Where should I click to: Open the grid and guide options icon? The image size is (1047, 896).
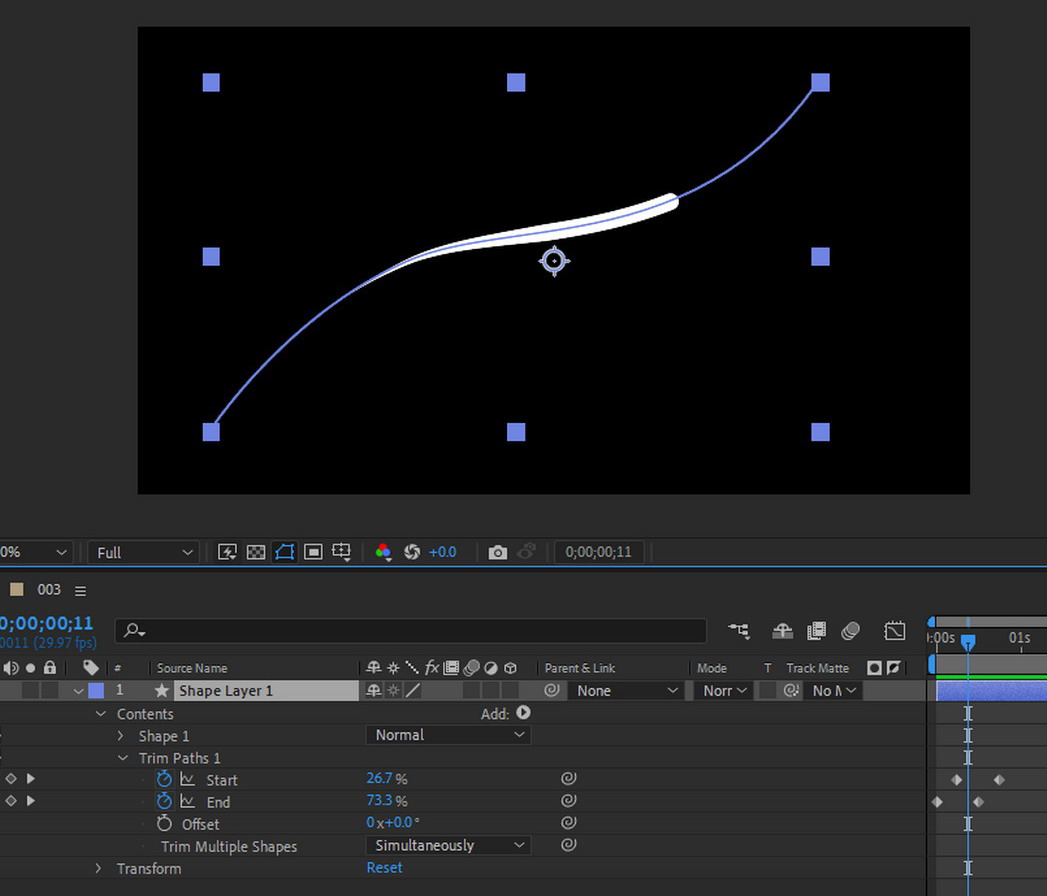tap(341, 552)
